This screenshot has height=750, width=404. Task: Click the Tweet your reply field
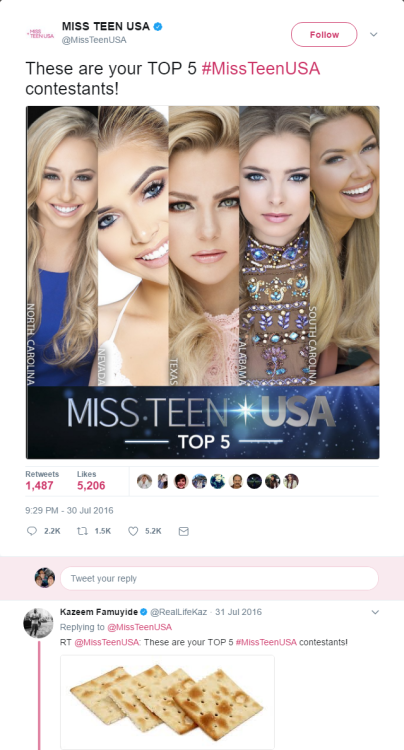[x=219, y=578]
